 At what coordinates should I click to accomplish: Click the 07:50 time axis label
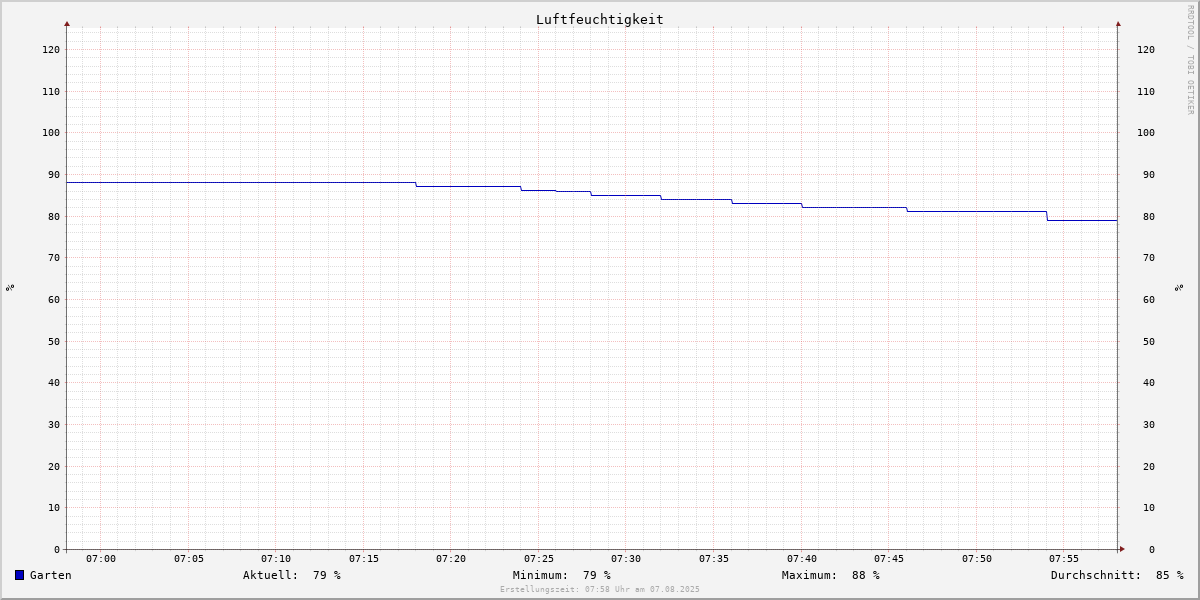[977, 559]
